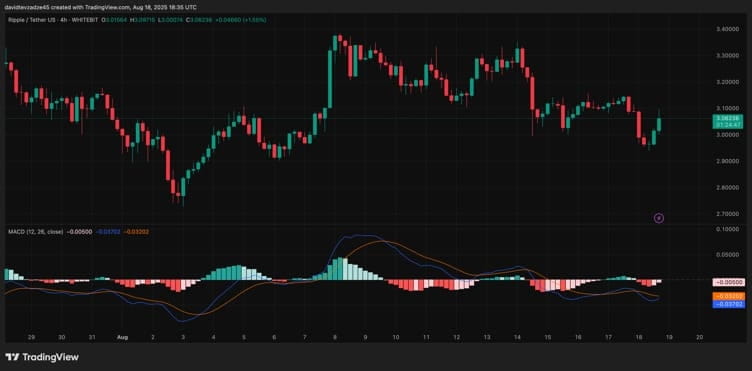Click the Aug label on the time axis

point(122,337)
